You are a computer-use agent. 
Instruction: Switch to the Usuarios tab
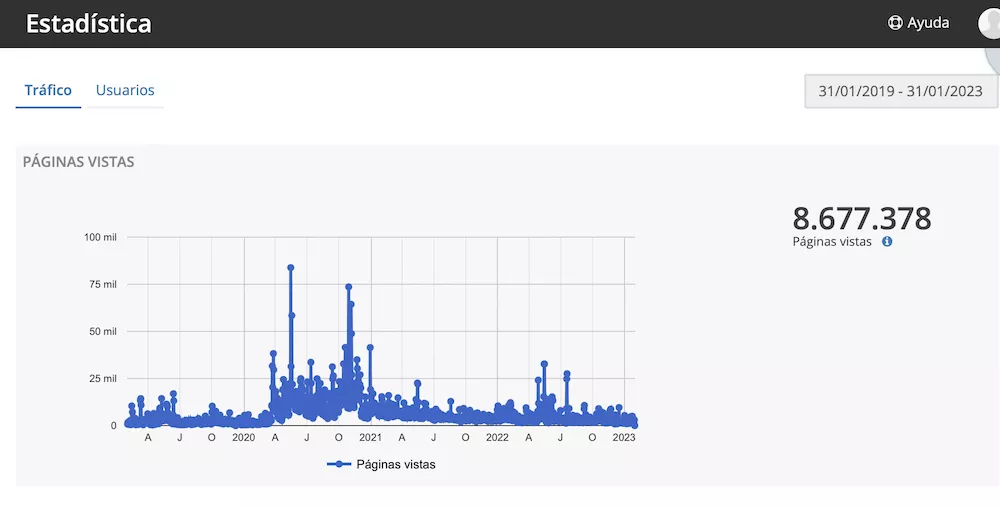click(x=125, y=90)
